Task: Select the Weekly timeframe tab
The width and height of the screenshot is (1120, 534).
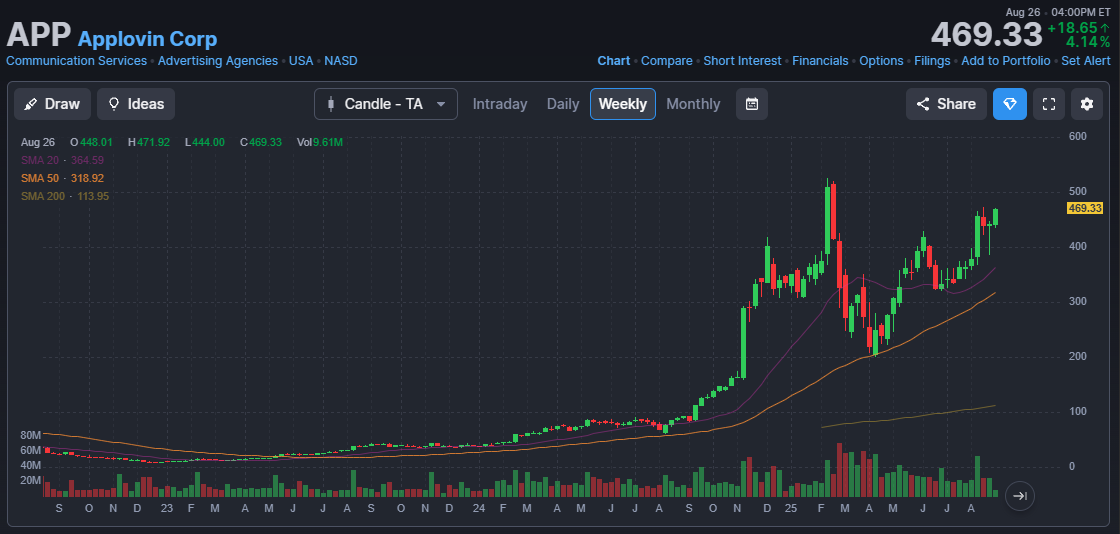Action: (623, 104)
